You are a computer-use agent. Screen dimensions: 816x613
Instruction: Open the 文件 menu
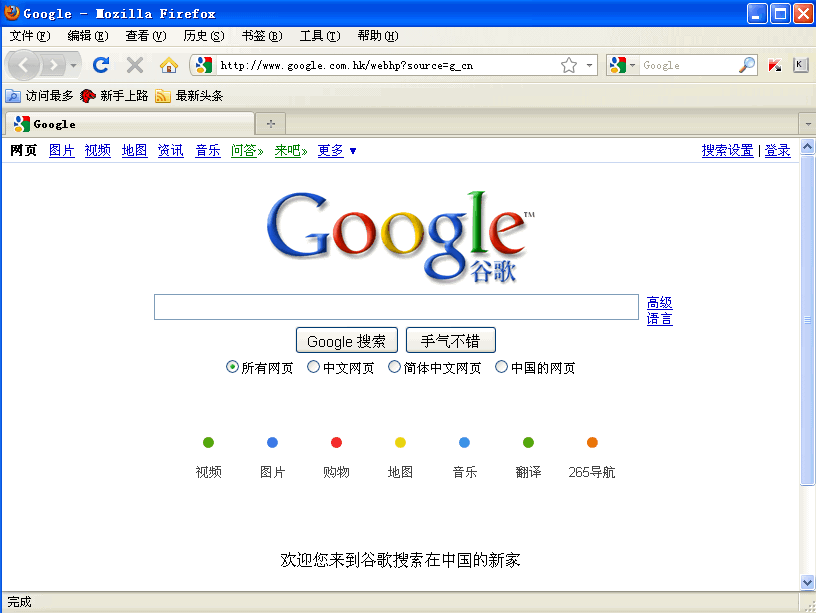click(30, 36)
